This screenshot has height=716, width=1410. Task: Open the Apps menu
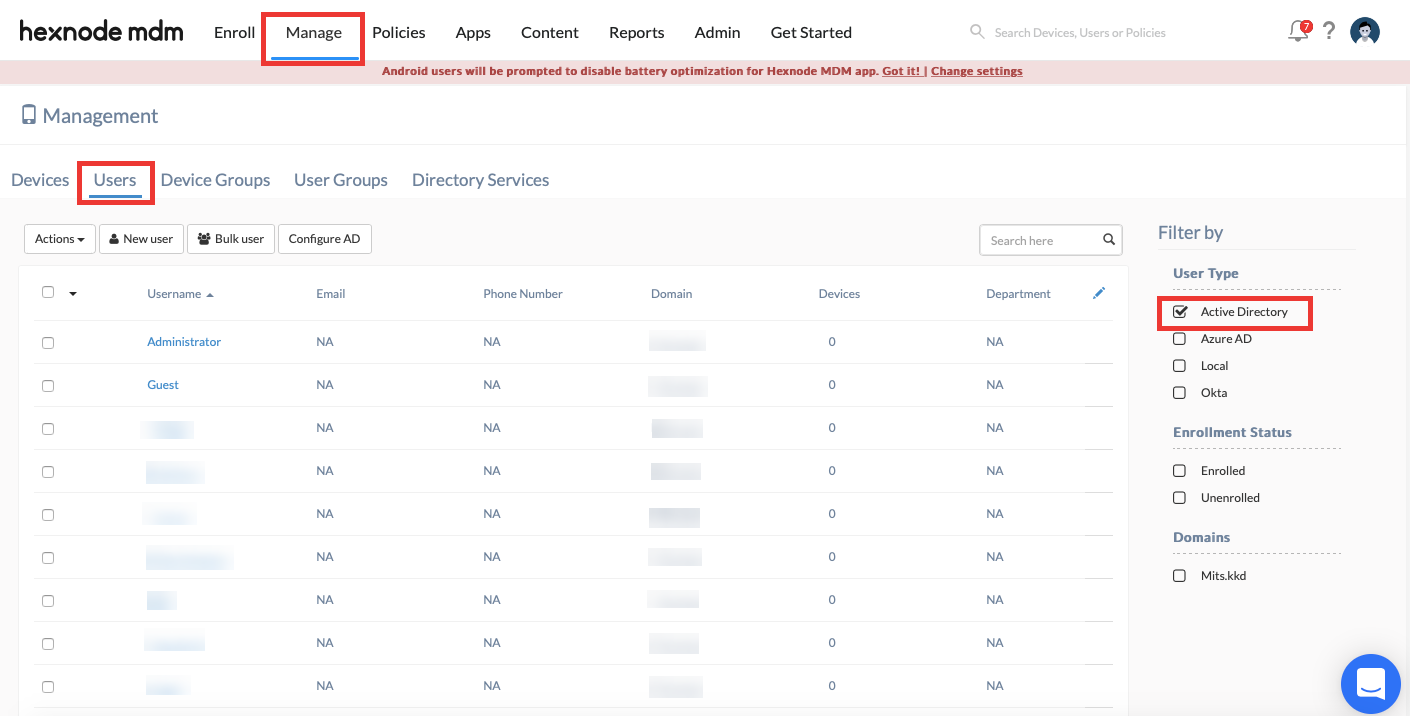point(473,32)
